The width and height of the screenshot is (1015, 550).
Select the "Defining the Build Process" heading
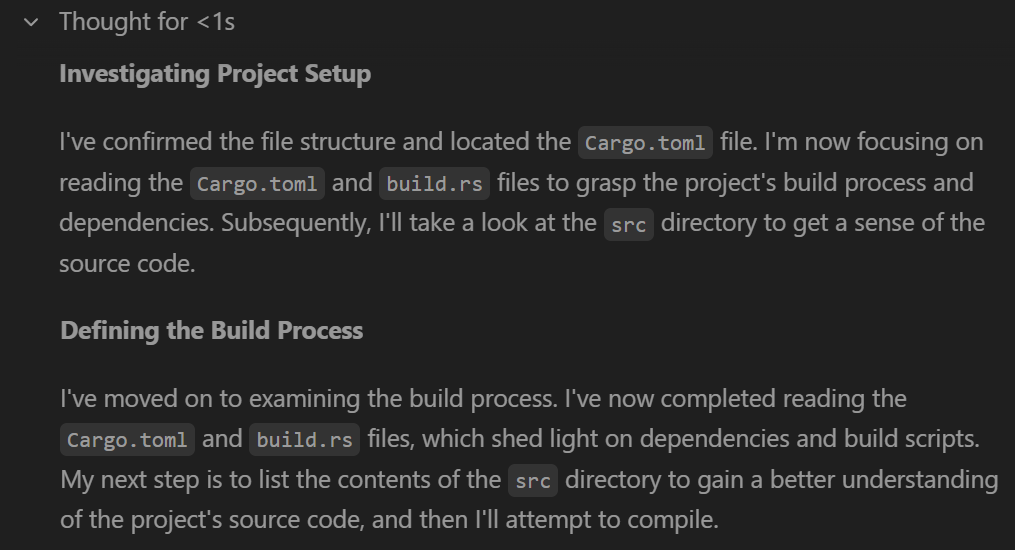pos(212,331)
